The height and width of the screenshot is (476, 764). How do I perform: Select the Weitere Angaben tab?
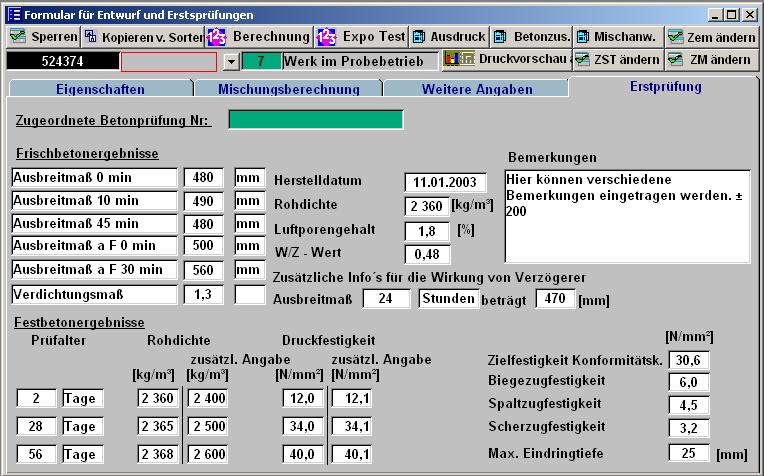(x=476, y=89)
